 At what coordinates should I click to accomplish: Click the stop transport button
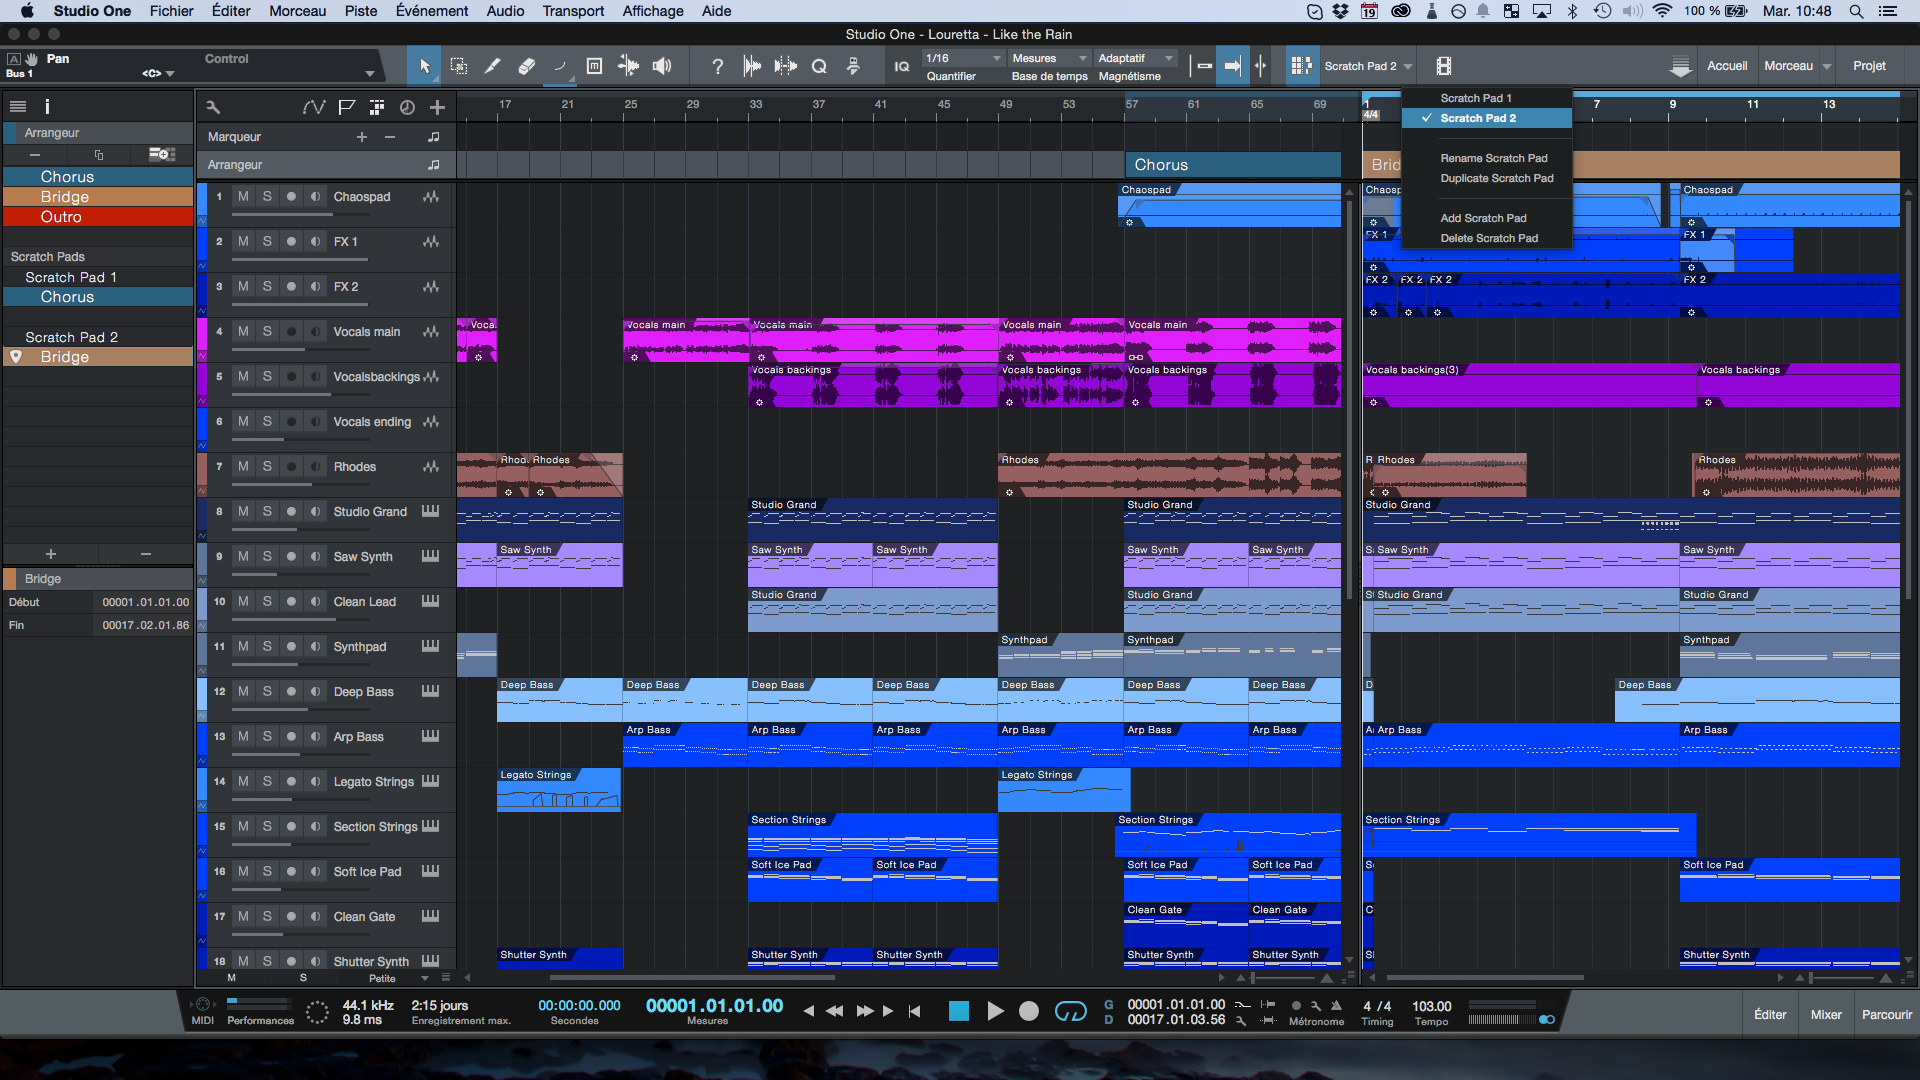tap(958, 1011)
